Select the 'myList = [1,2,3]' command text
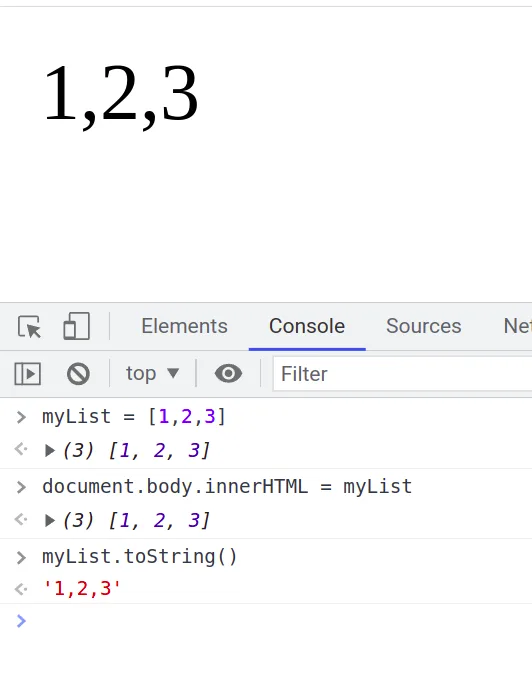Image resolution: width=532 pixels, height=674 pixels. pyautogui.click(x=134, y=417)
